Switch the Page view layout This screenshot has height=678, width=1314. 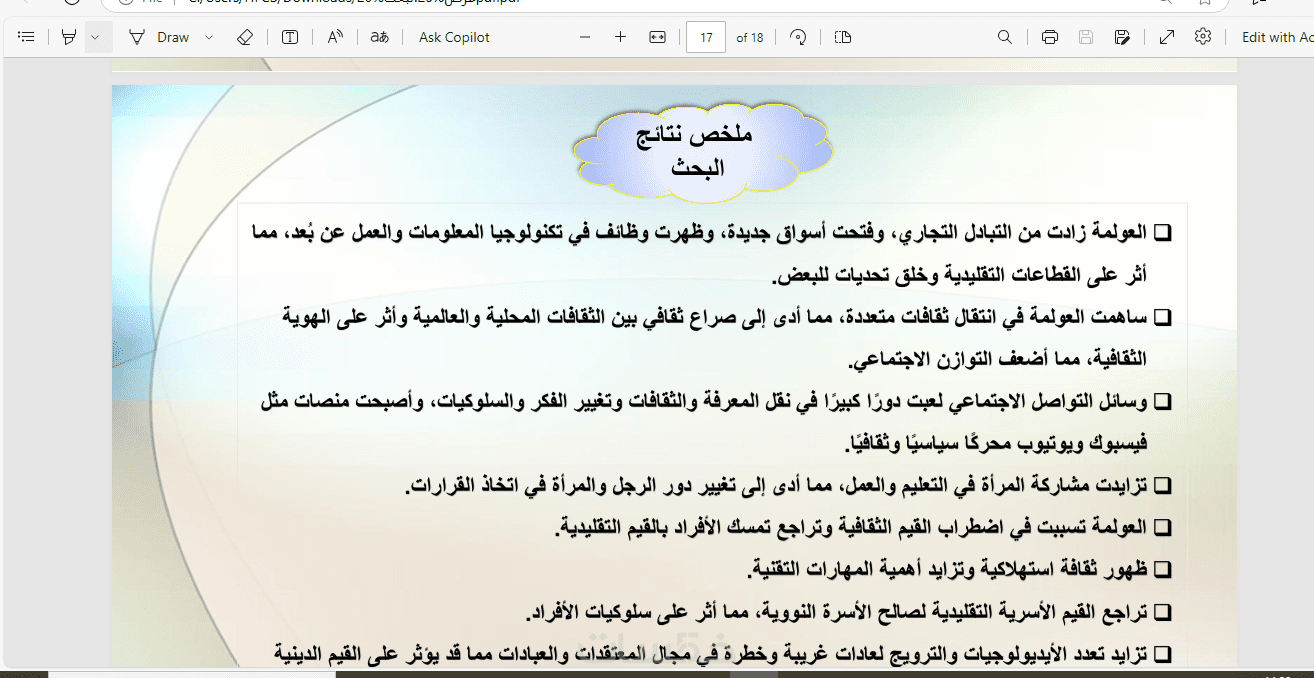pos(843,37)
